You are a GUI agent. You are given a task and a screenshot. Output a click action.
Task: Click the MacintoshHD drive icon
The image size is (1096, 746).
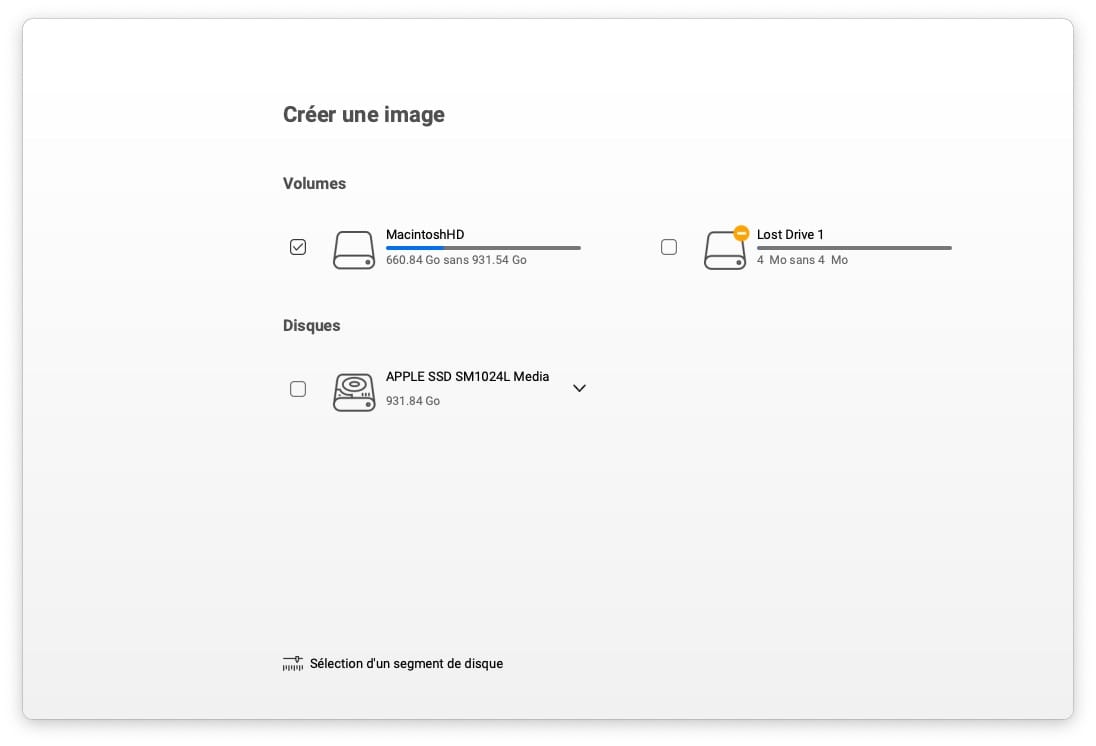pos(354,250)
